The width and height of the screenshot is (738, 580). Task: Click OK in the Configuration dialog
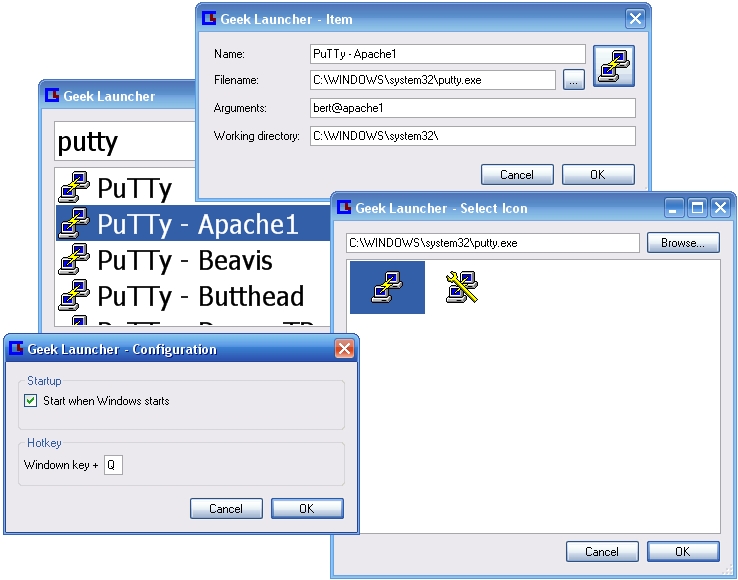coord(307,508)
